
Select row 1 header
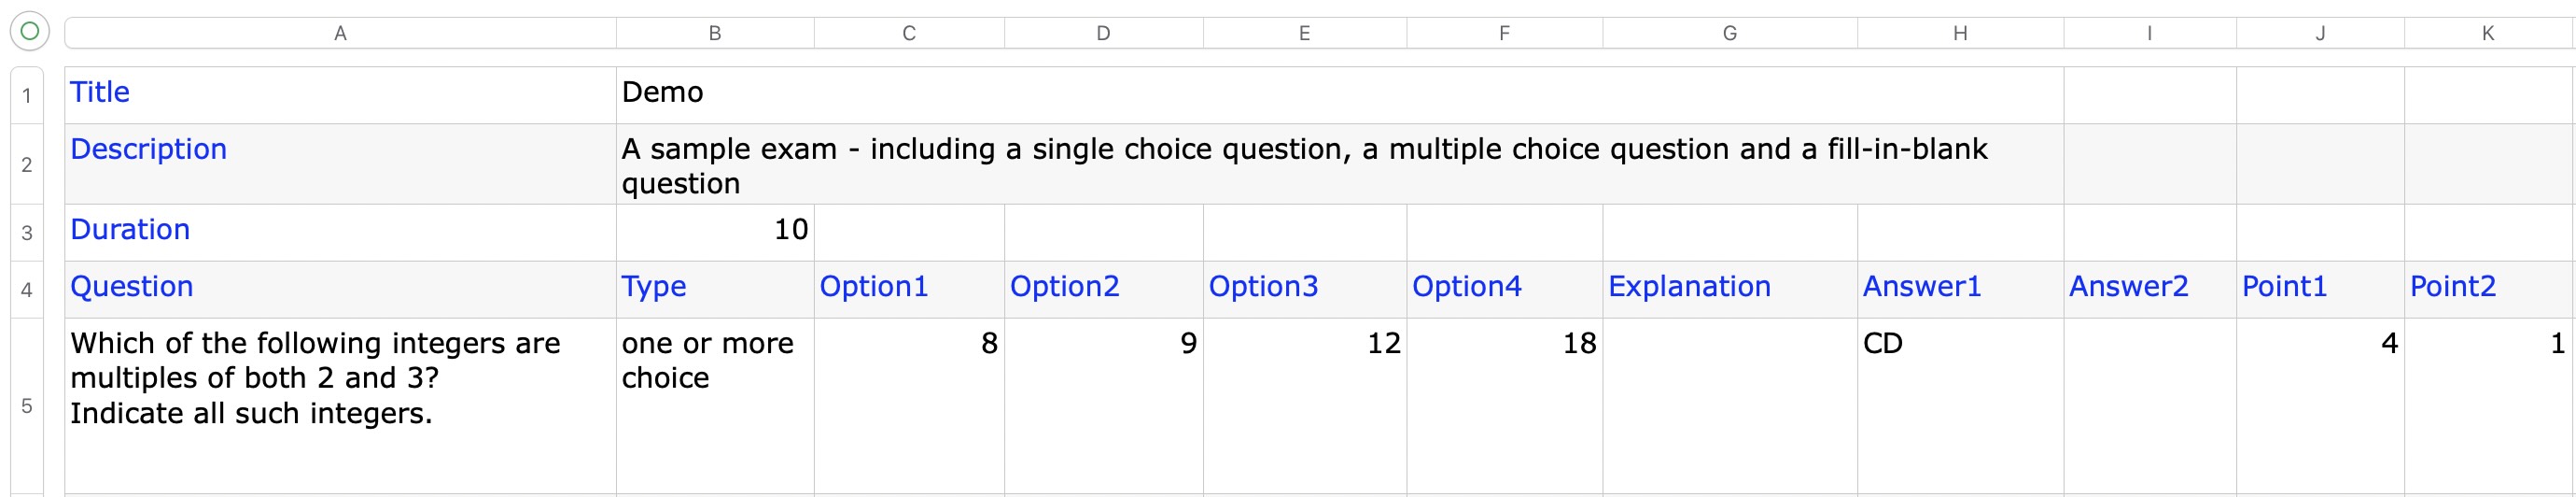point(27,96)
